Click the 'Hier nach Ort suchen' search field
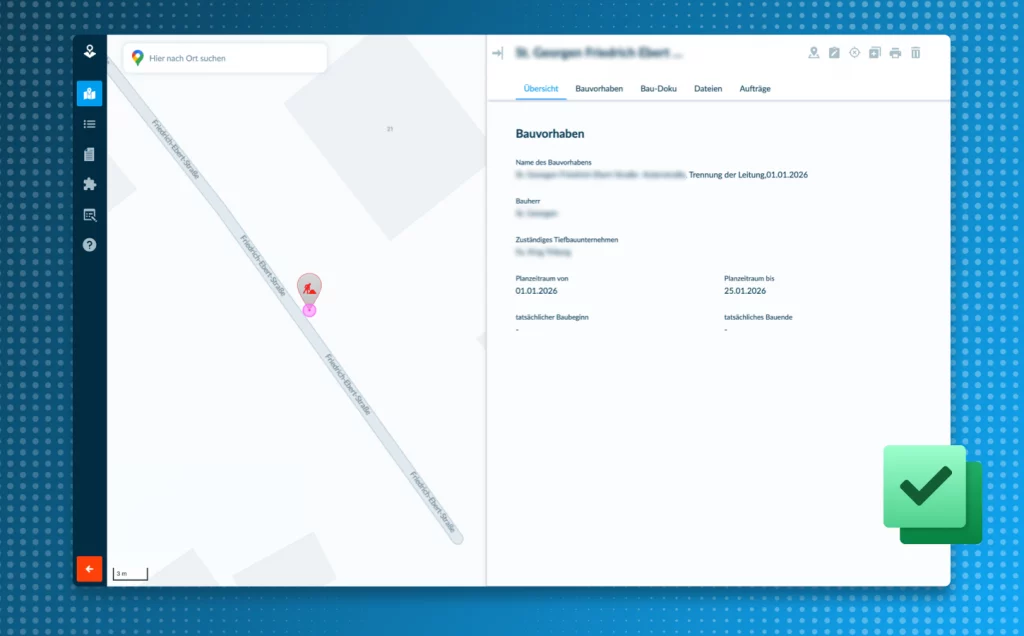 [230, 58]
